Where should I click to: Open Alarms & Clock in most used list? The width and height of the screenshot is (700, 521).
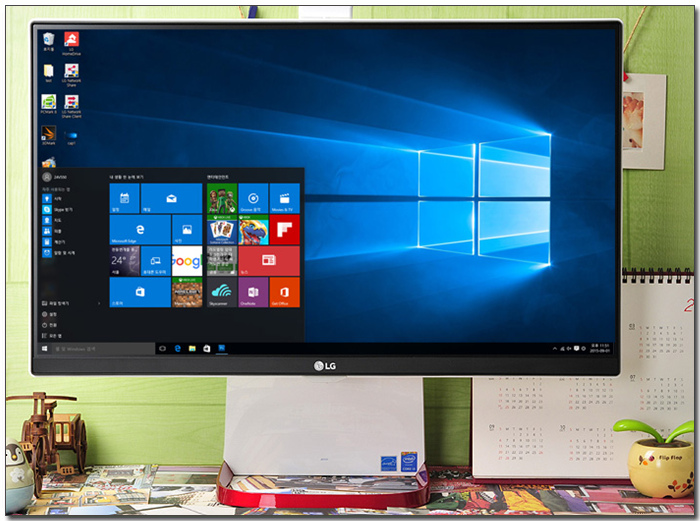point(58,253)
